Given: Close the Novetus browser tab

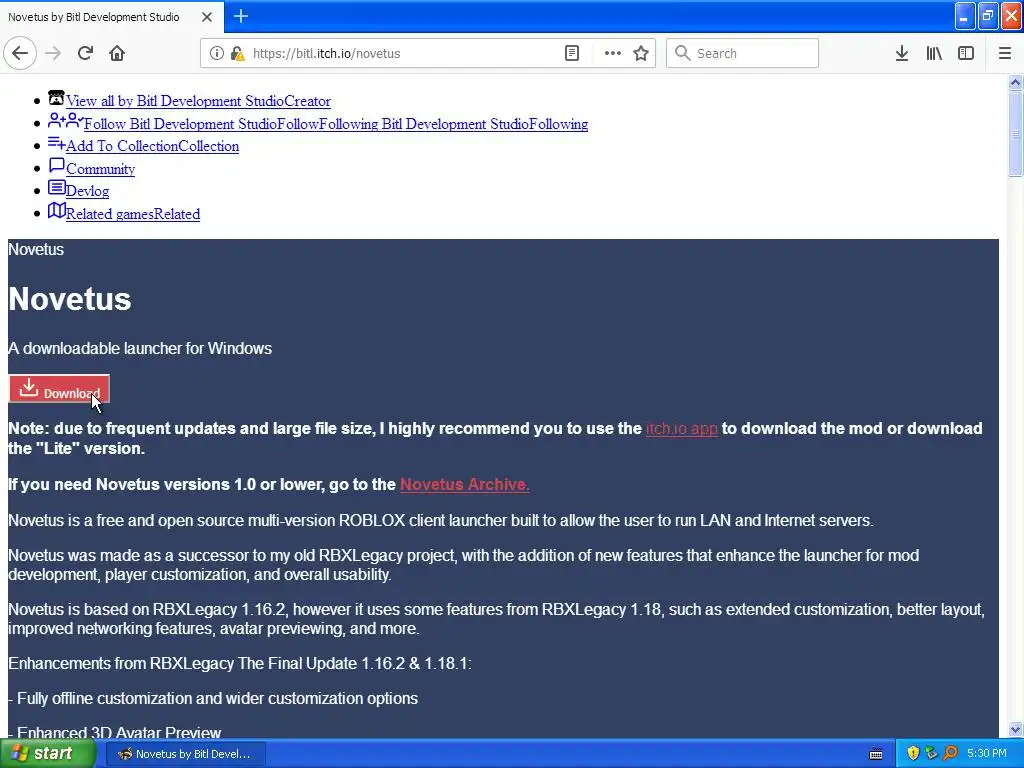Looking at the screenshot, I should [x=207, y=17].
